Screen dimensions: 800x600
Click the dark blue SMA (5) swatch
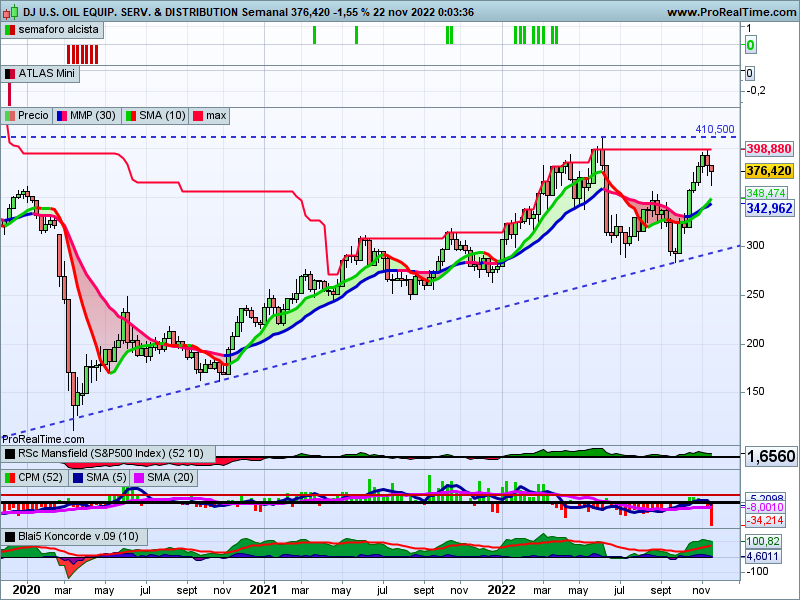coord(78,478)
